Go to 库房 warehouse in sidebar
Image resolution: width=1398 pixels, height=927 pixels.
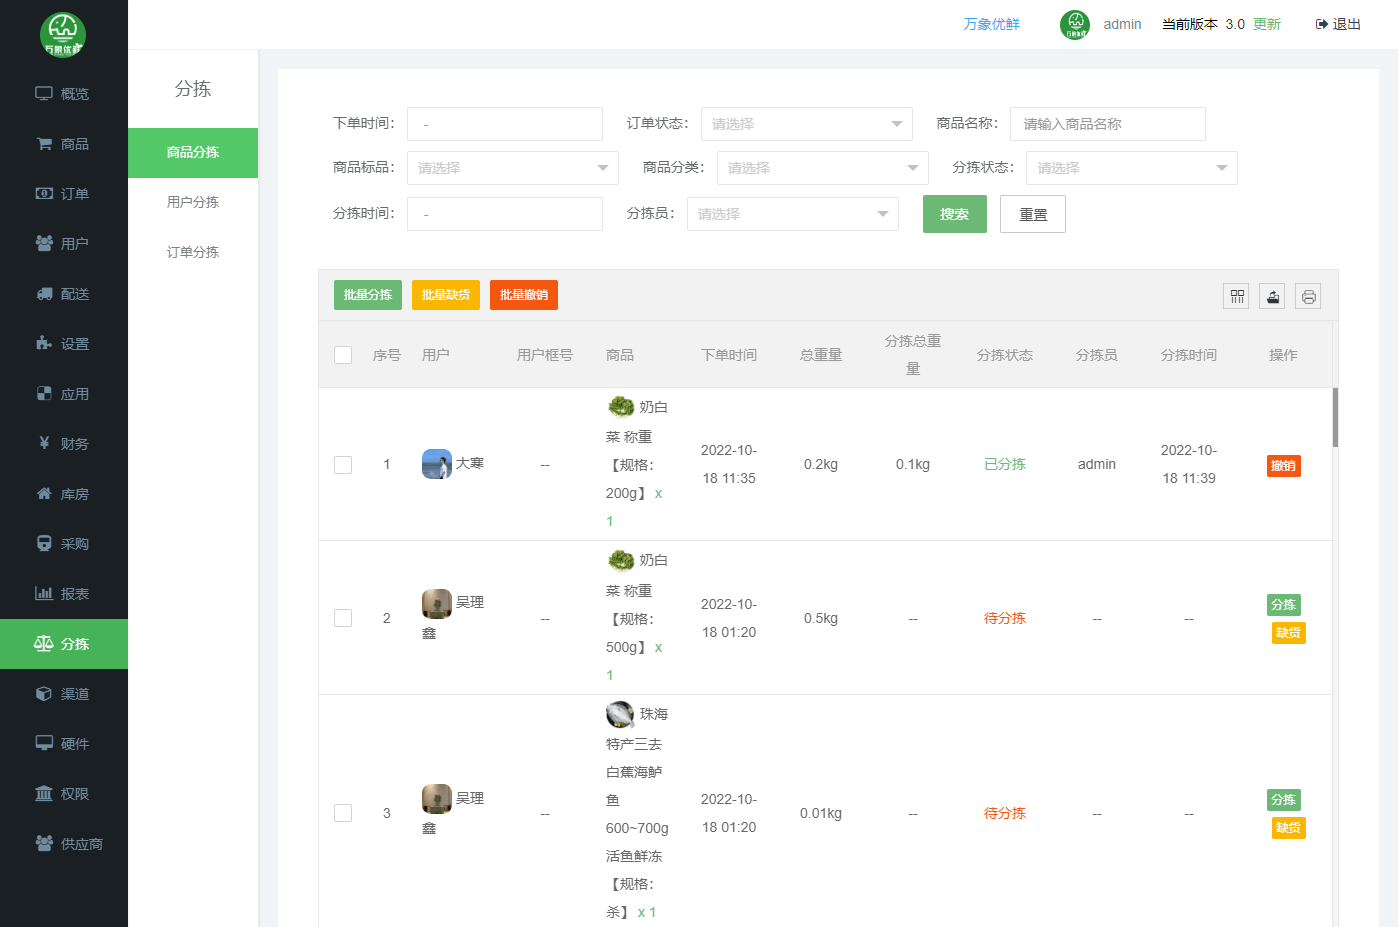click(44, 494)
